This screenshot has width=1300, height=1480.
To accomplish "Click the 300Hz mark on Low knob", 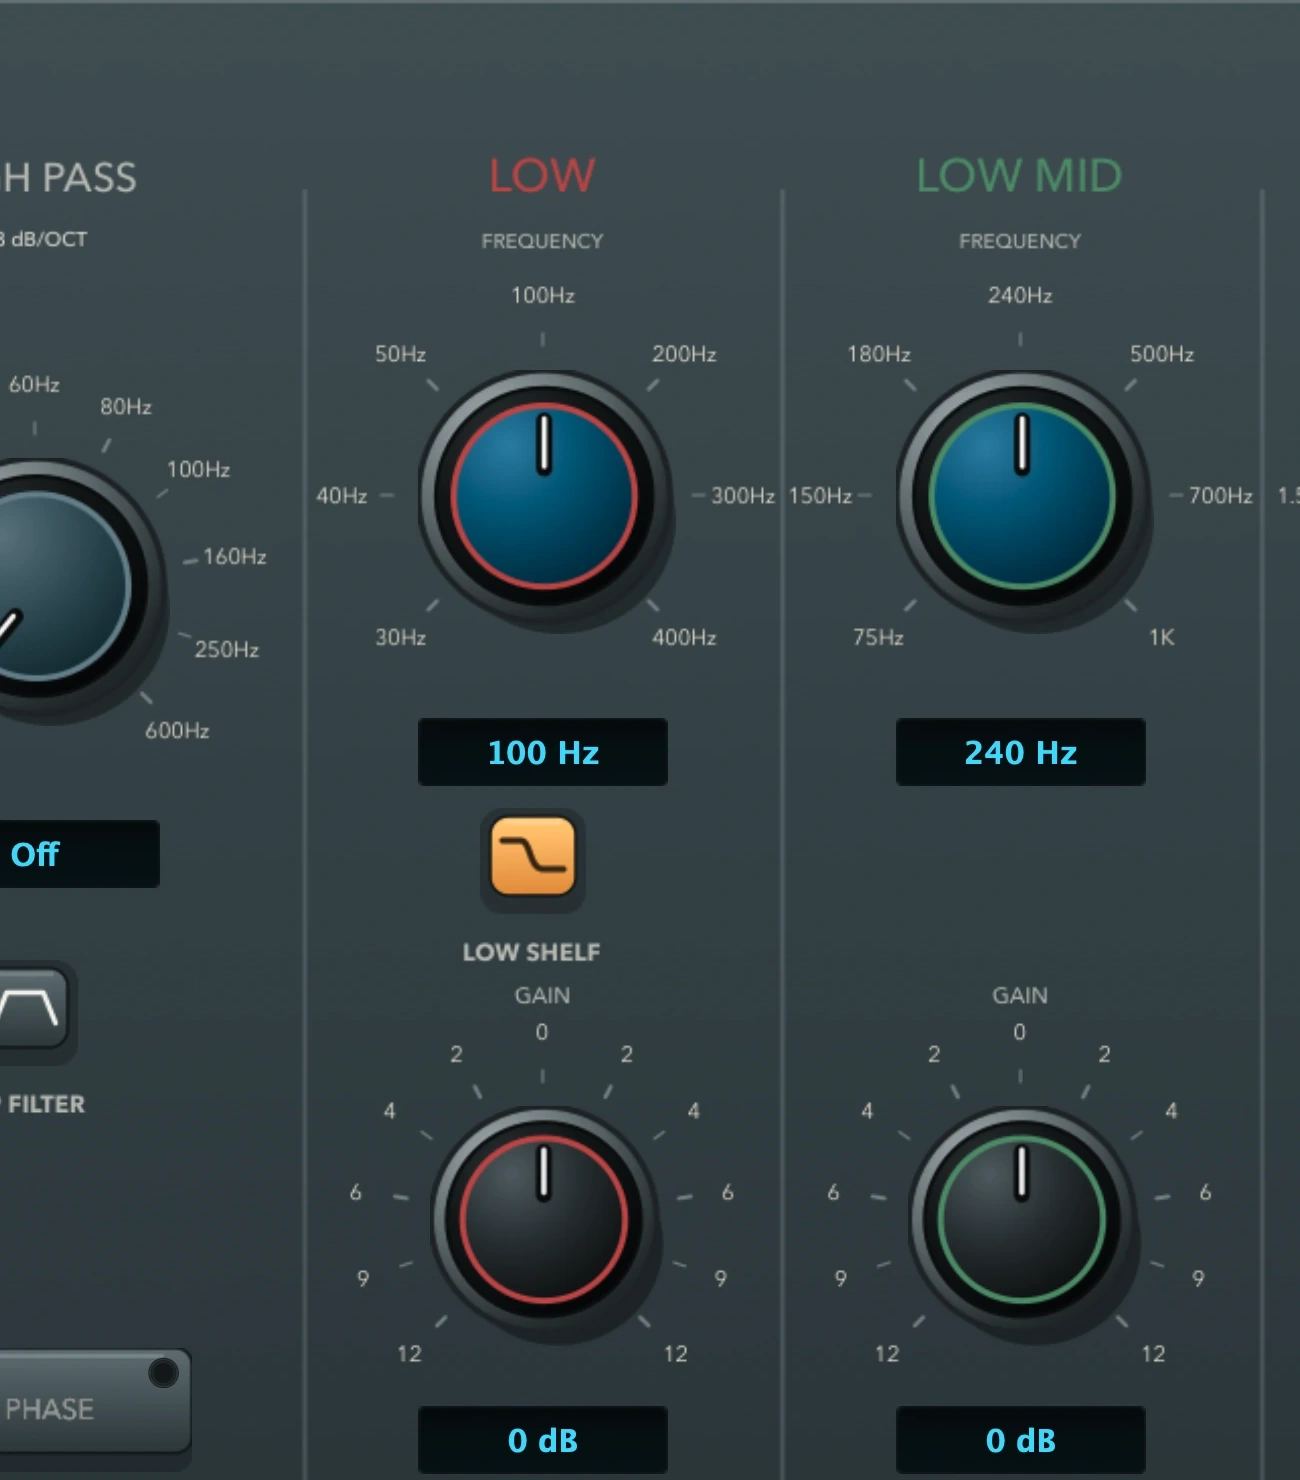I will coord(742,496).
